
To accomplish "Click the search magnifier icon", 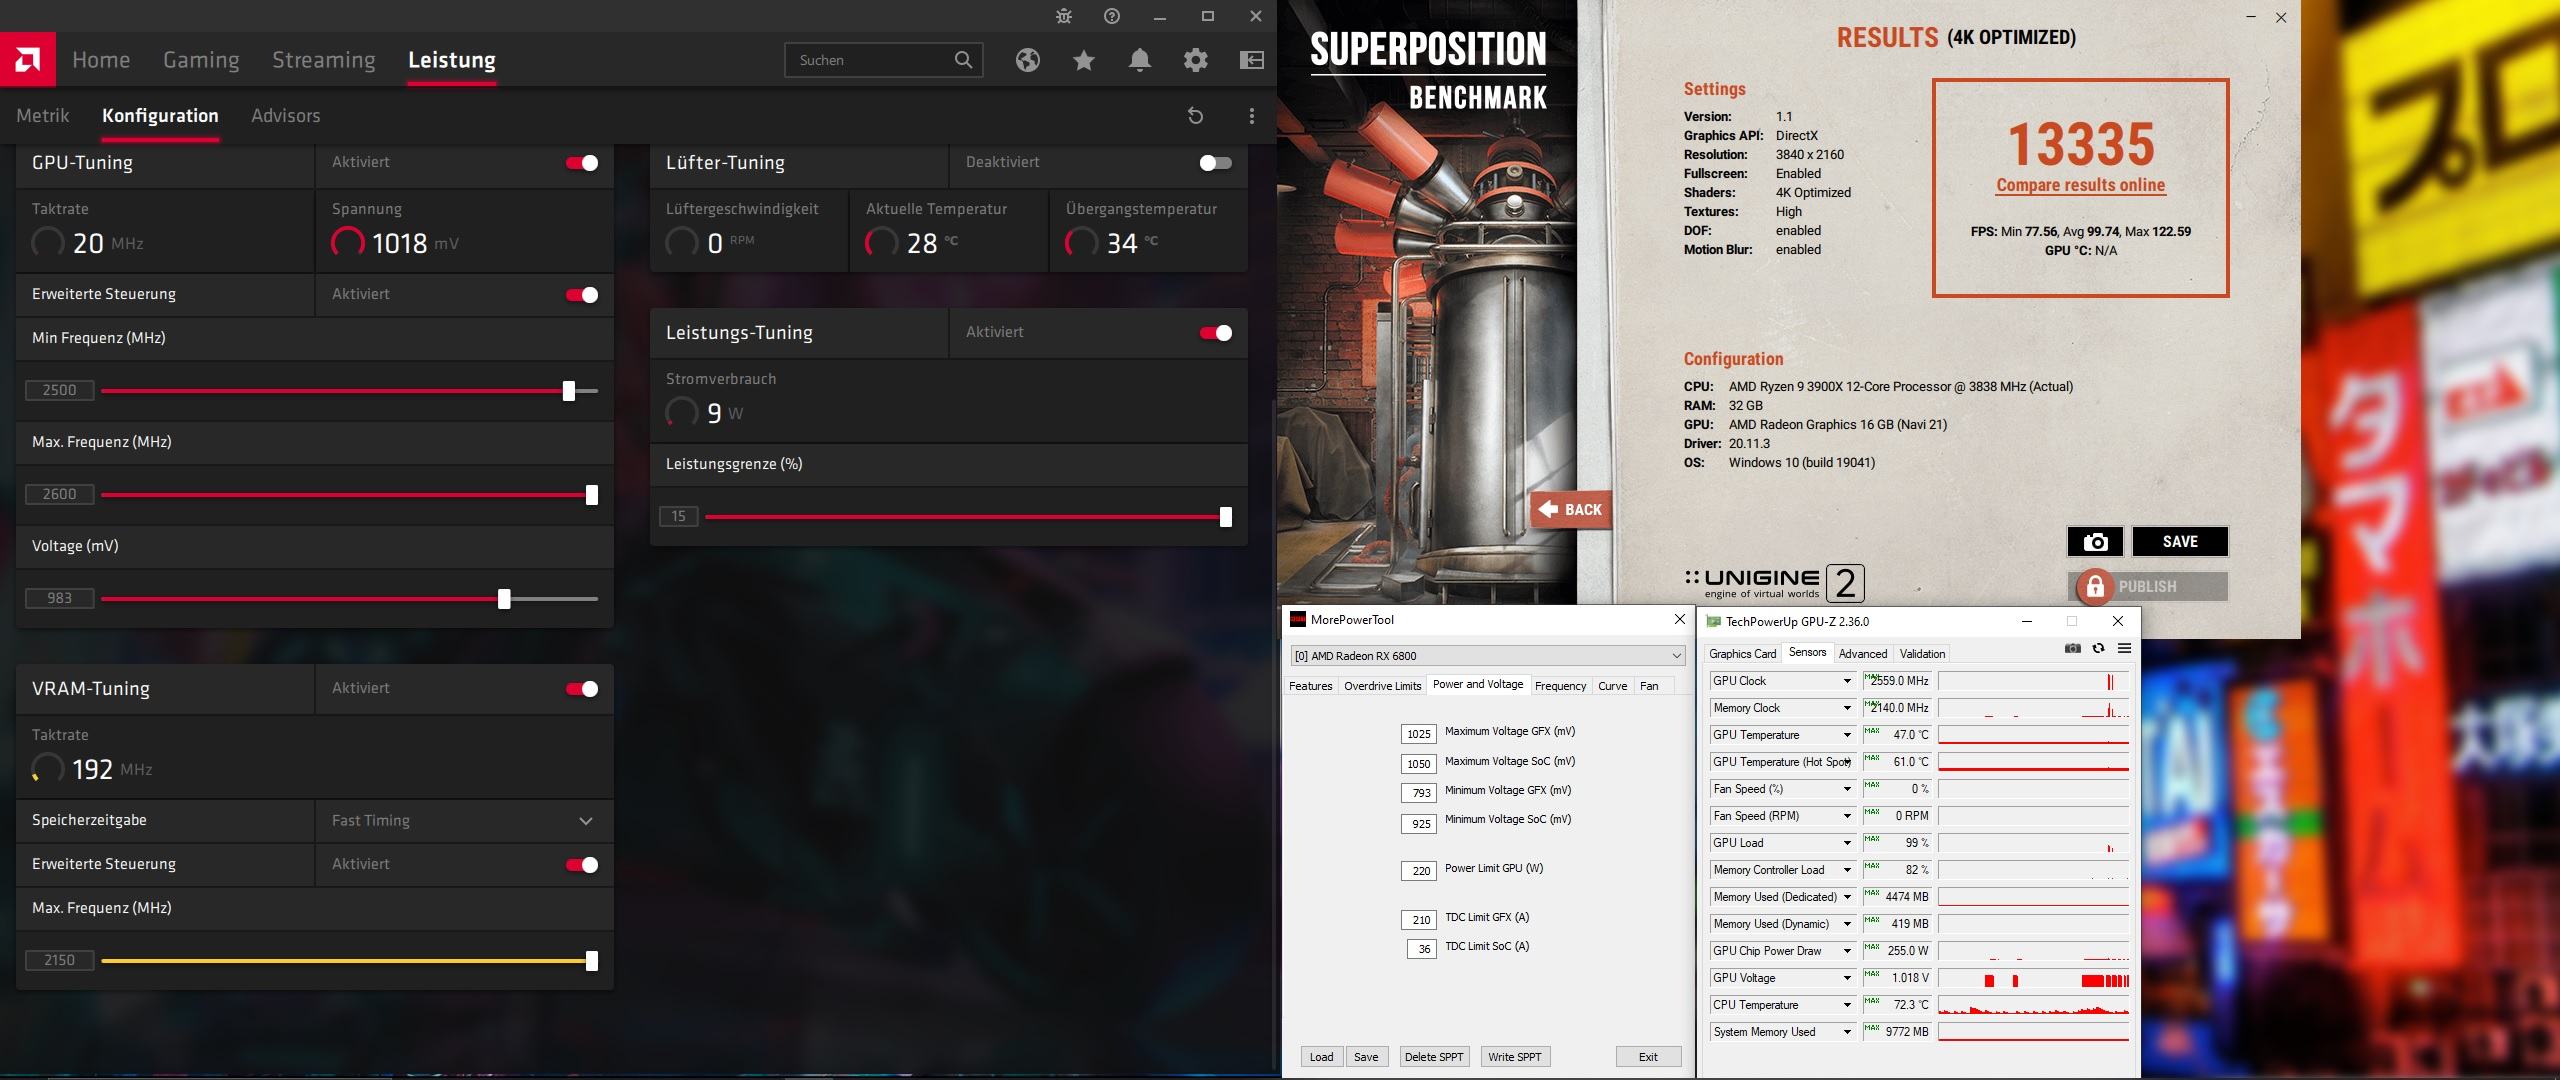I will [963, 60].
